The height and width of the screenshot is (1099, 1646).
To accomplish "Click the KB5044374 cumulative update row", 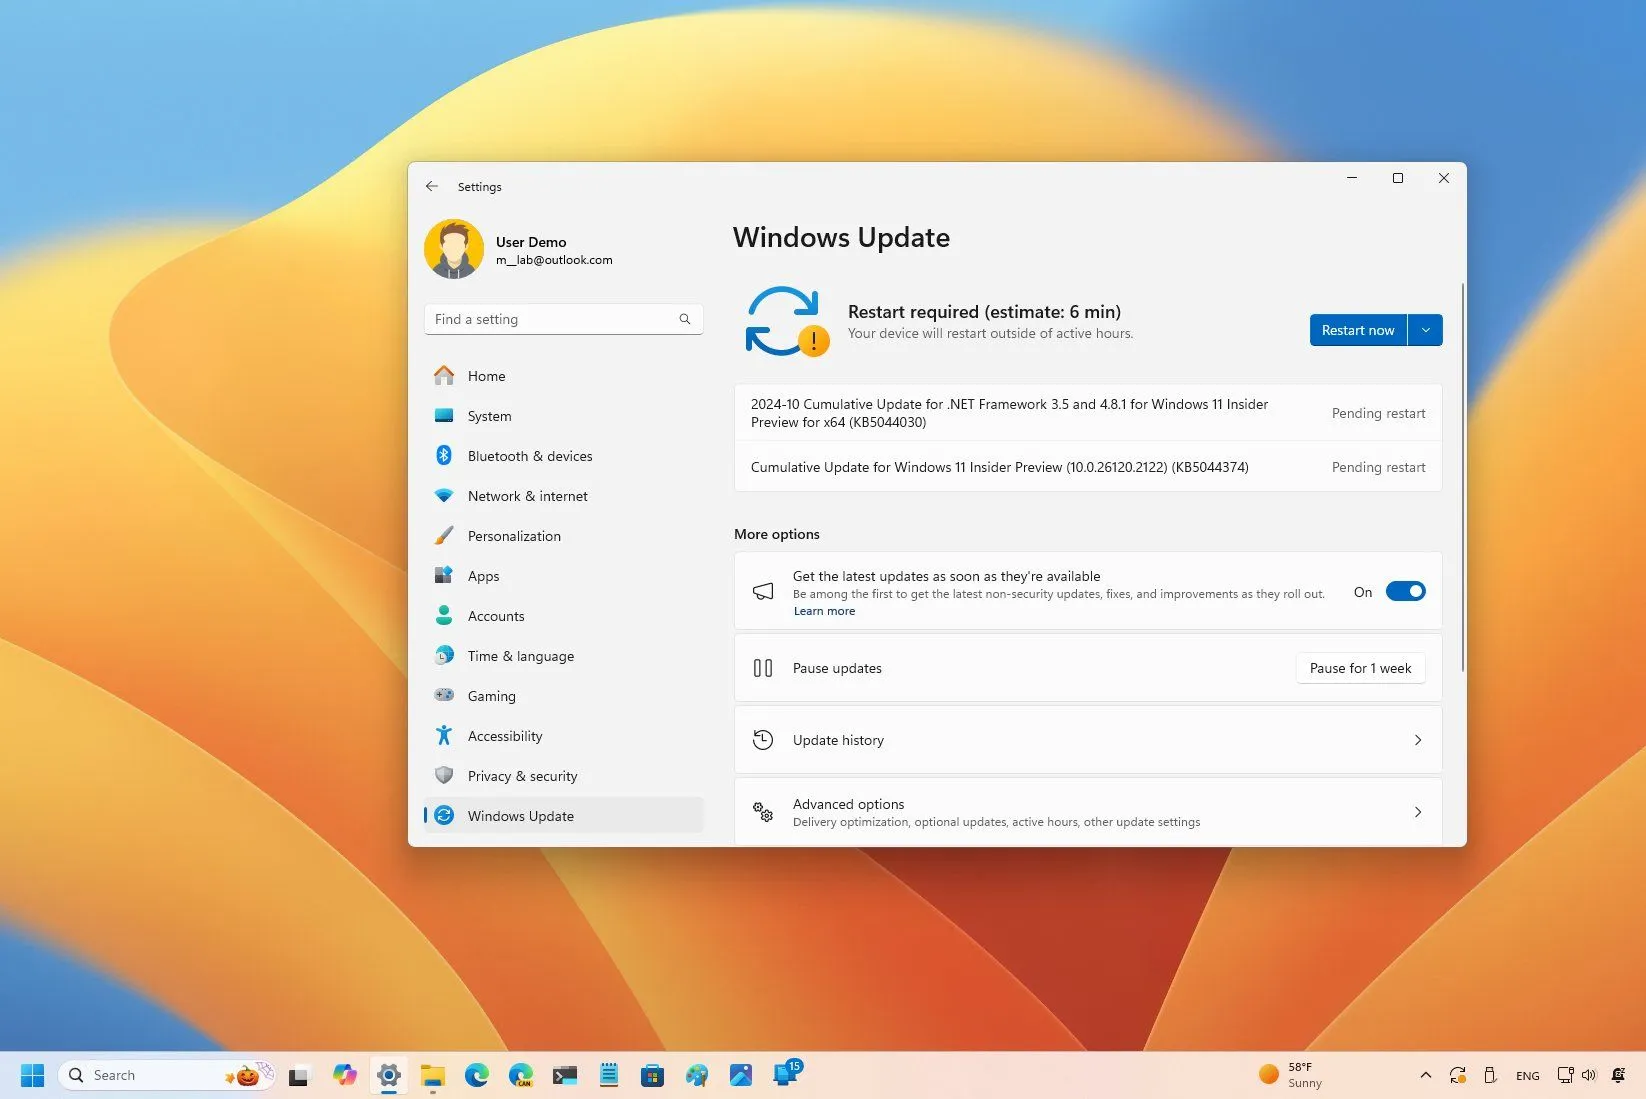I will point(1088,467).
